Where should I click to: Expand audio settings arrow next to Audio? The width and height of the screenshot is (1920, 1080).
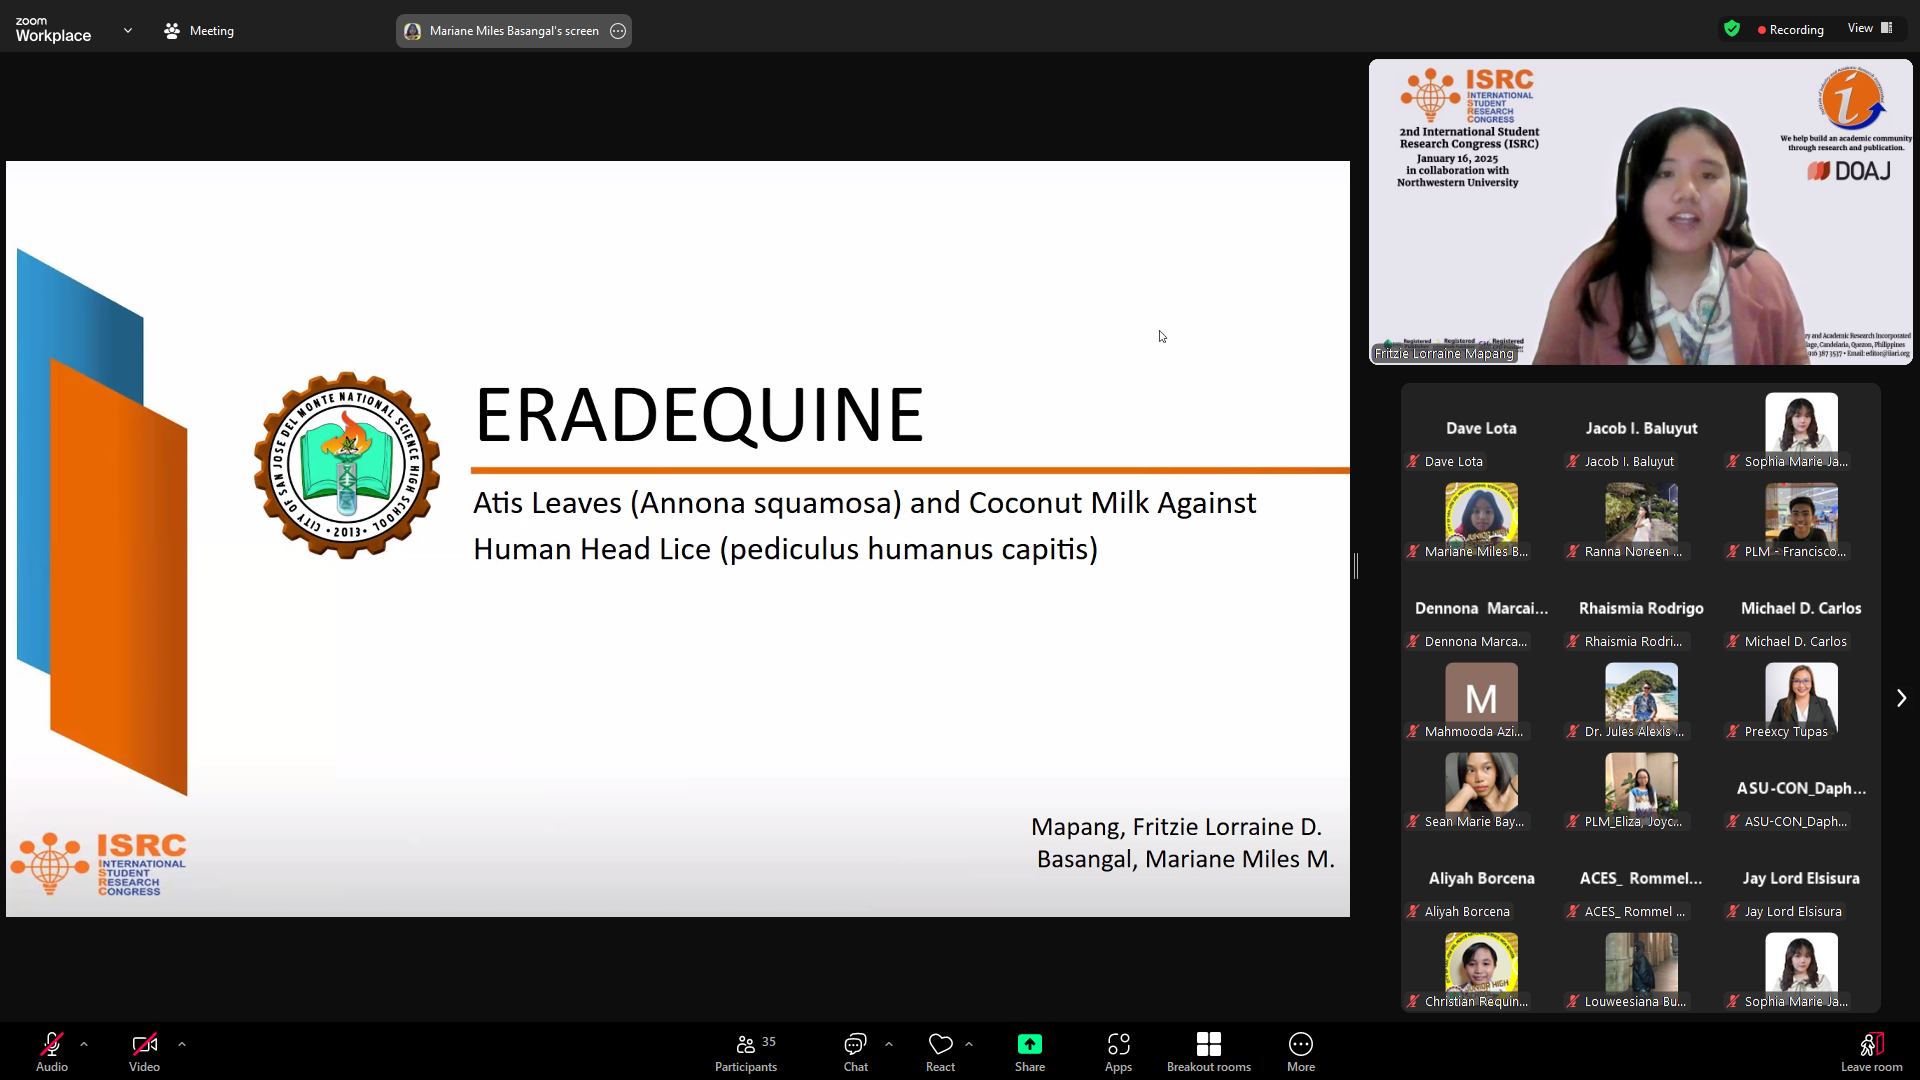84,1044
